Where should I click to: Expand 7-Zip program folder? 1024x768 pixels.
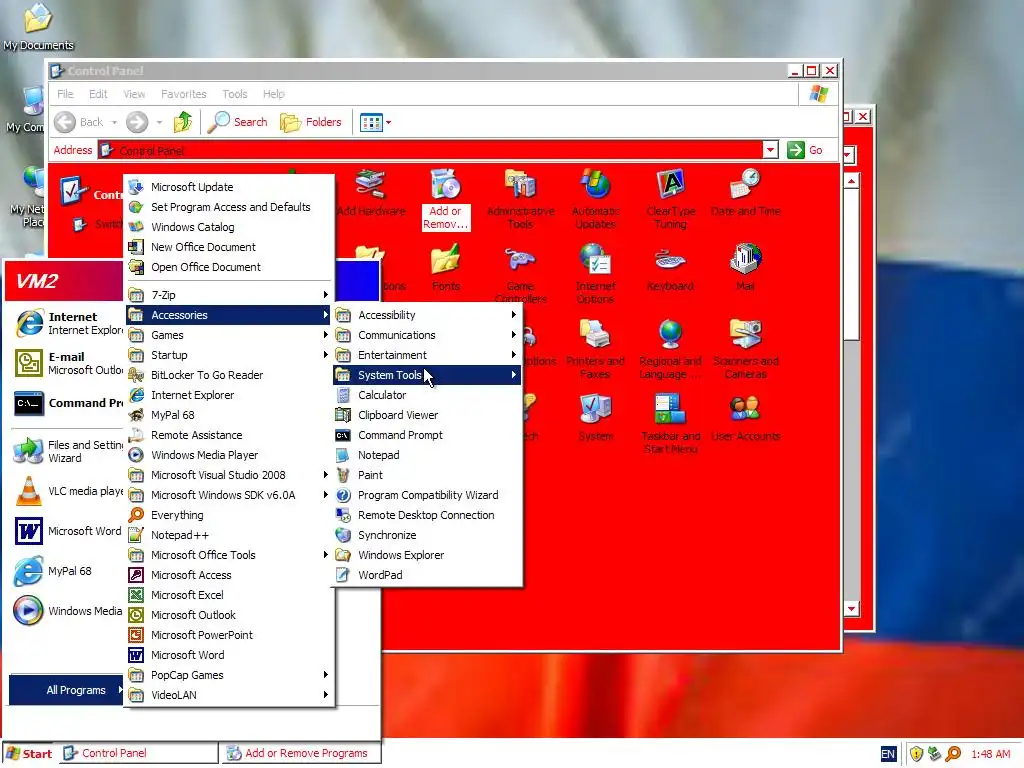[229, 295]
